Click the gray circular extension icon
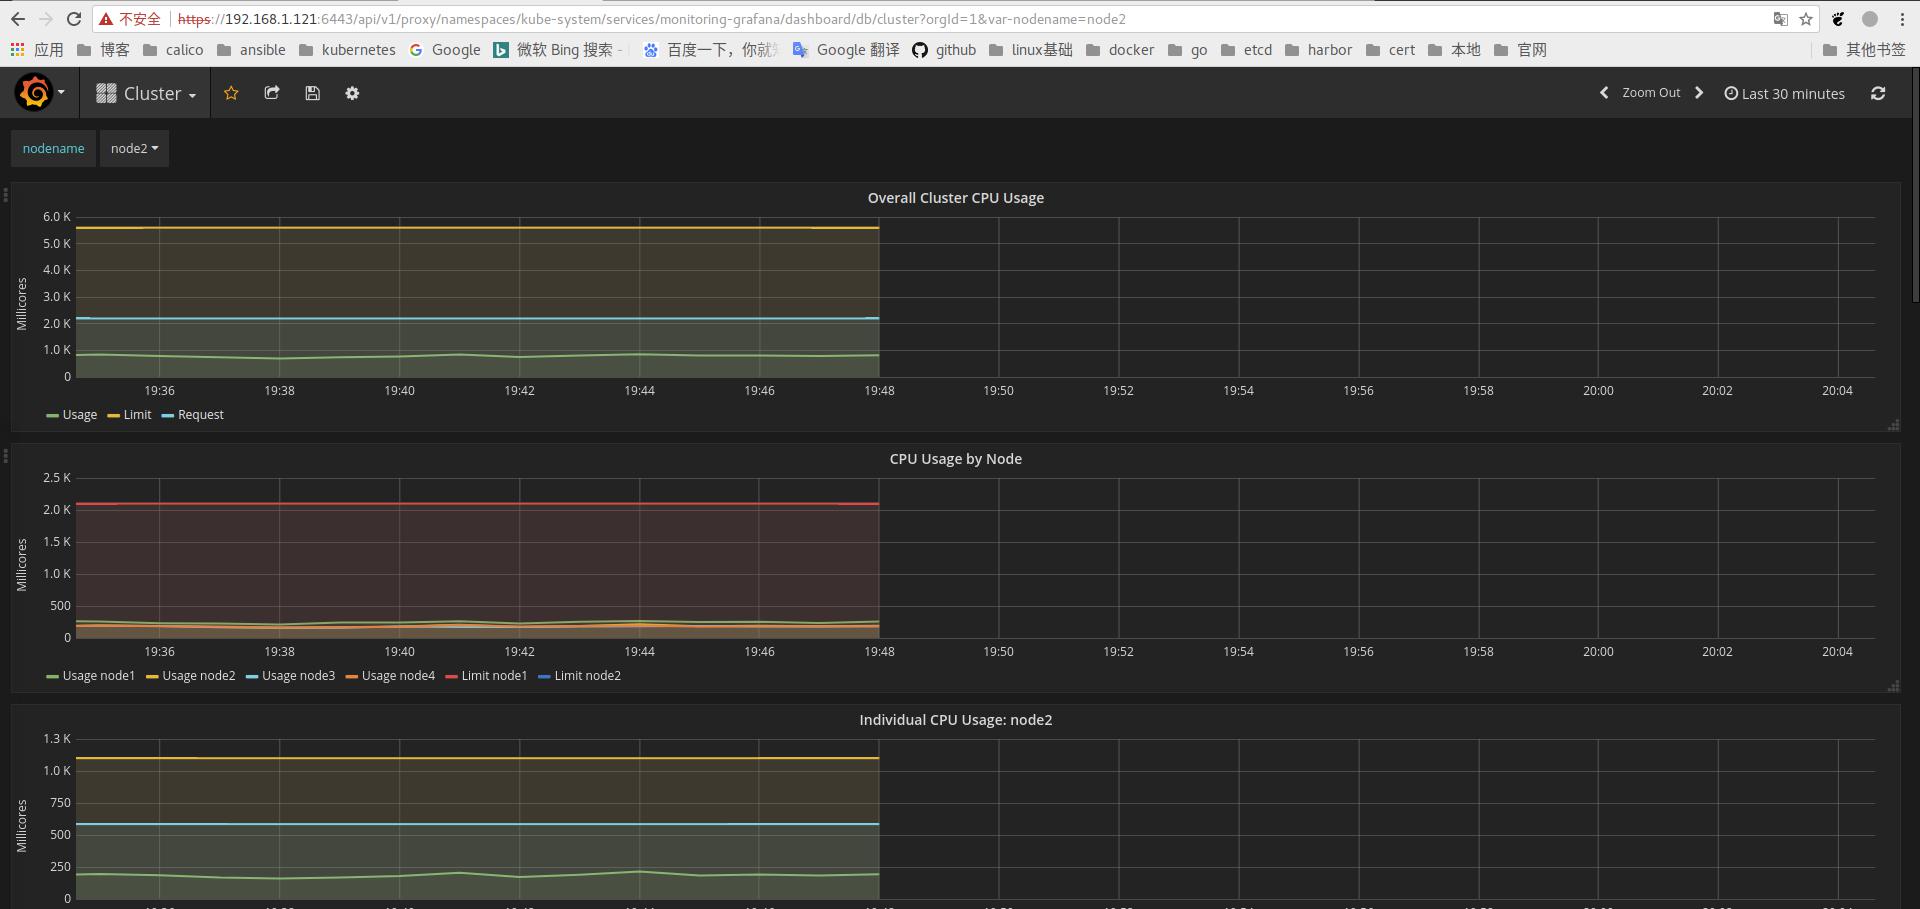 click(1870, 19)
